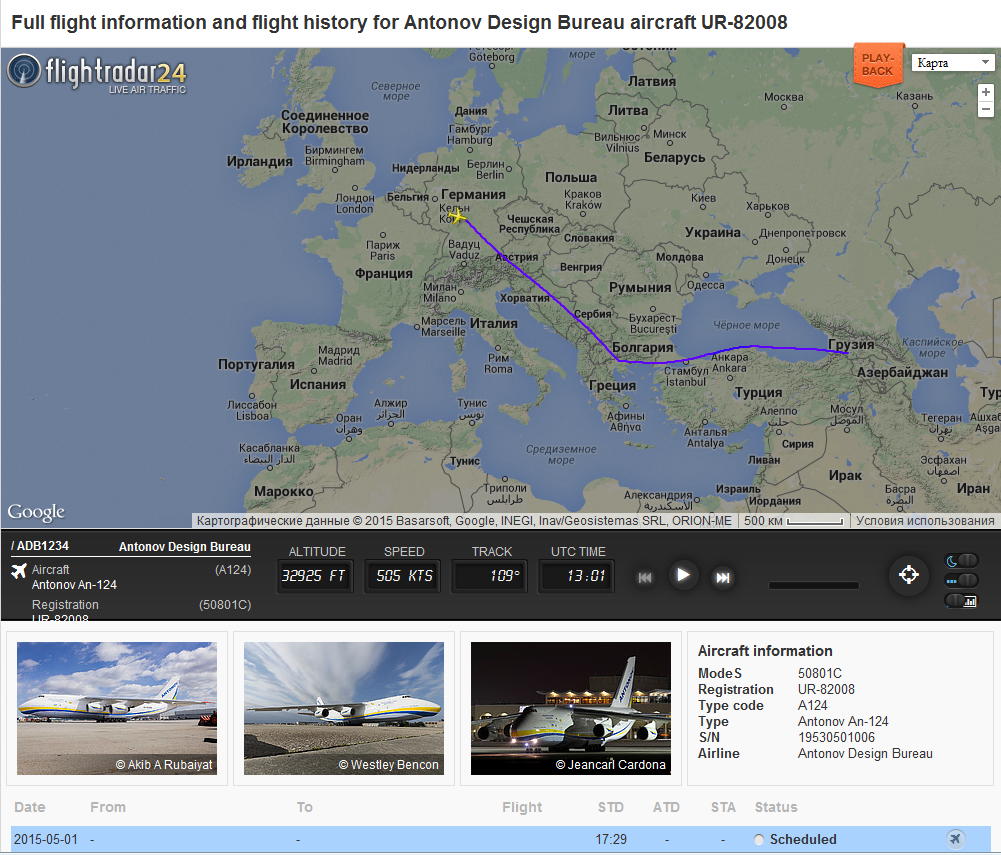Click the STD column header

(610, 807)
